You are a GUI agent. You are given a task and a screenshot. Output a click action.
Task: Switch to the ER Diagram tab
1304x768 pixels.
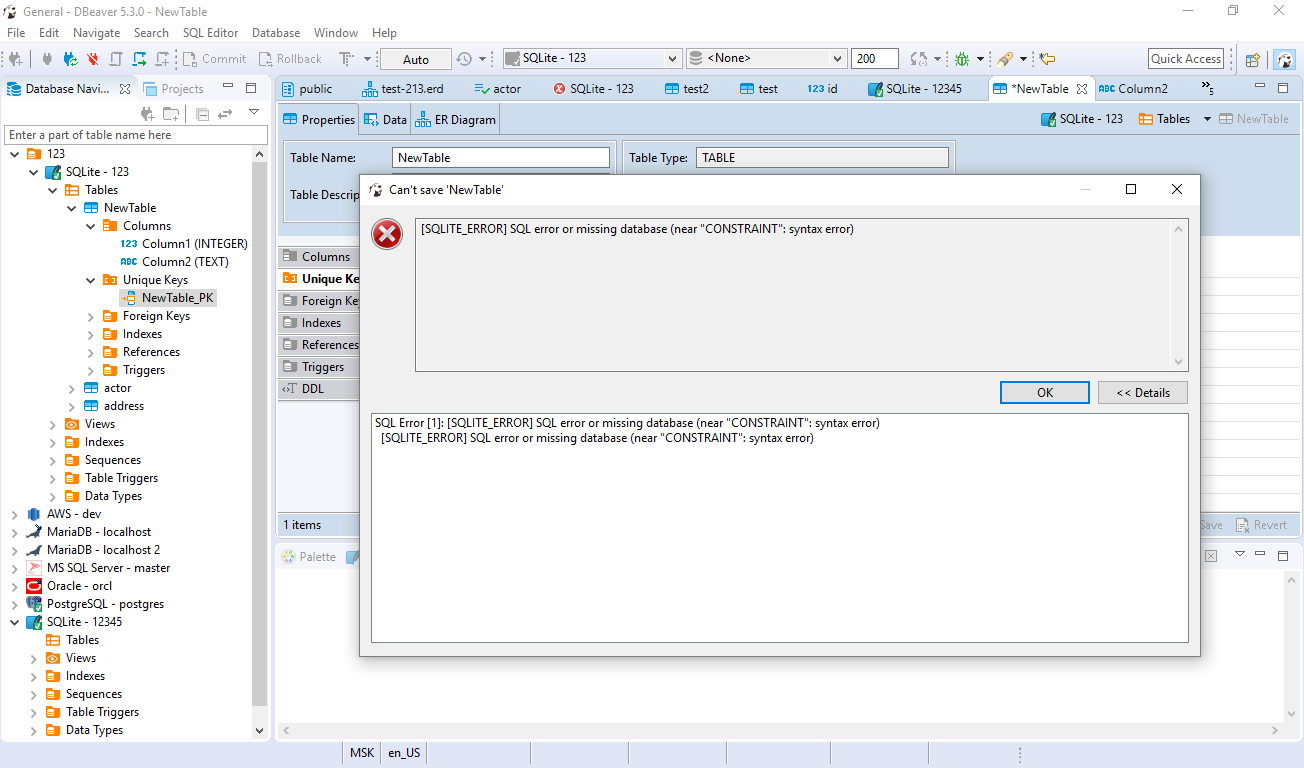[x=456, y=119]
